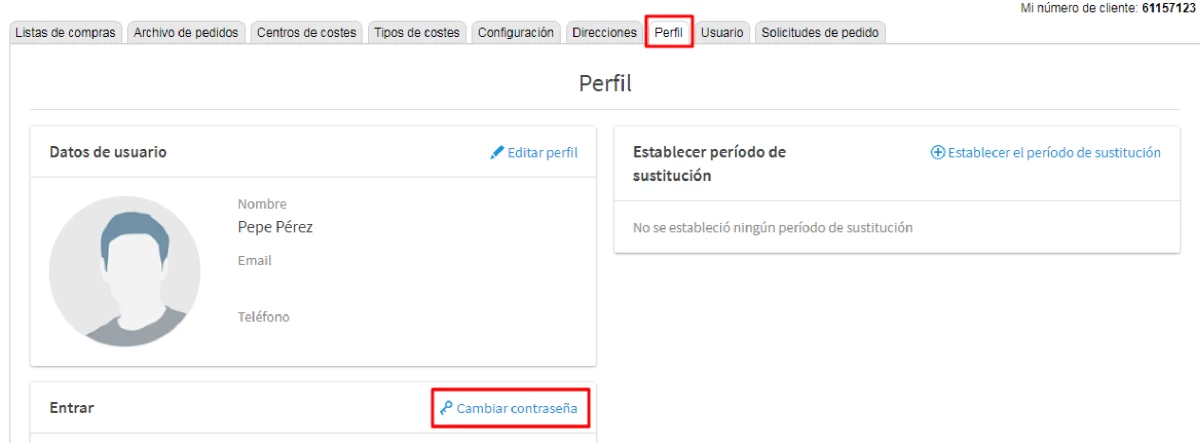Open the Usuario tab

pyautogui.click(x=721, y=33)
